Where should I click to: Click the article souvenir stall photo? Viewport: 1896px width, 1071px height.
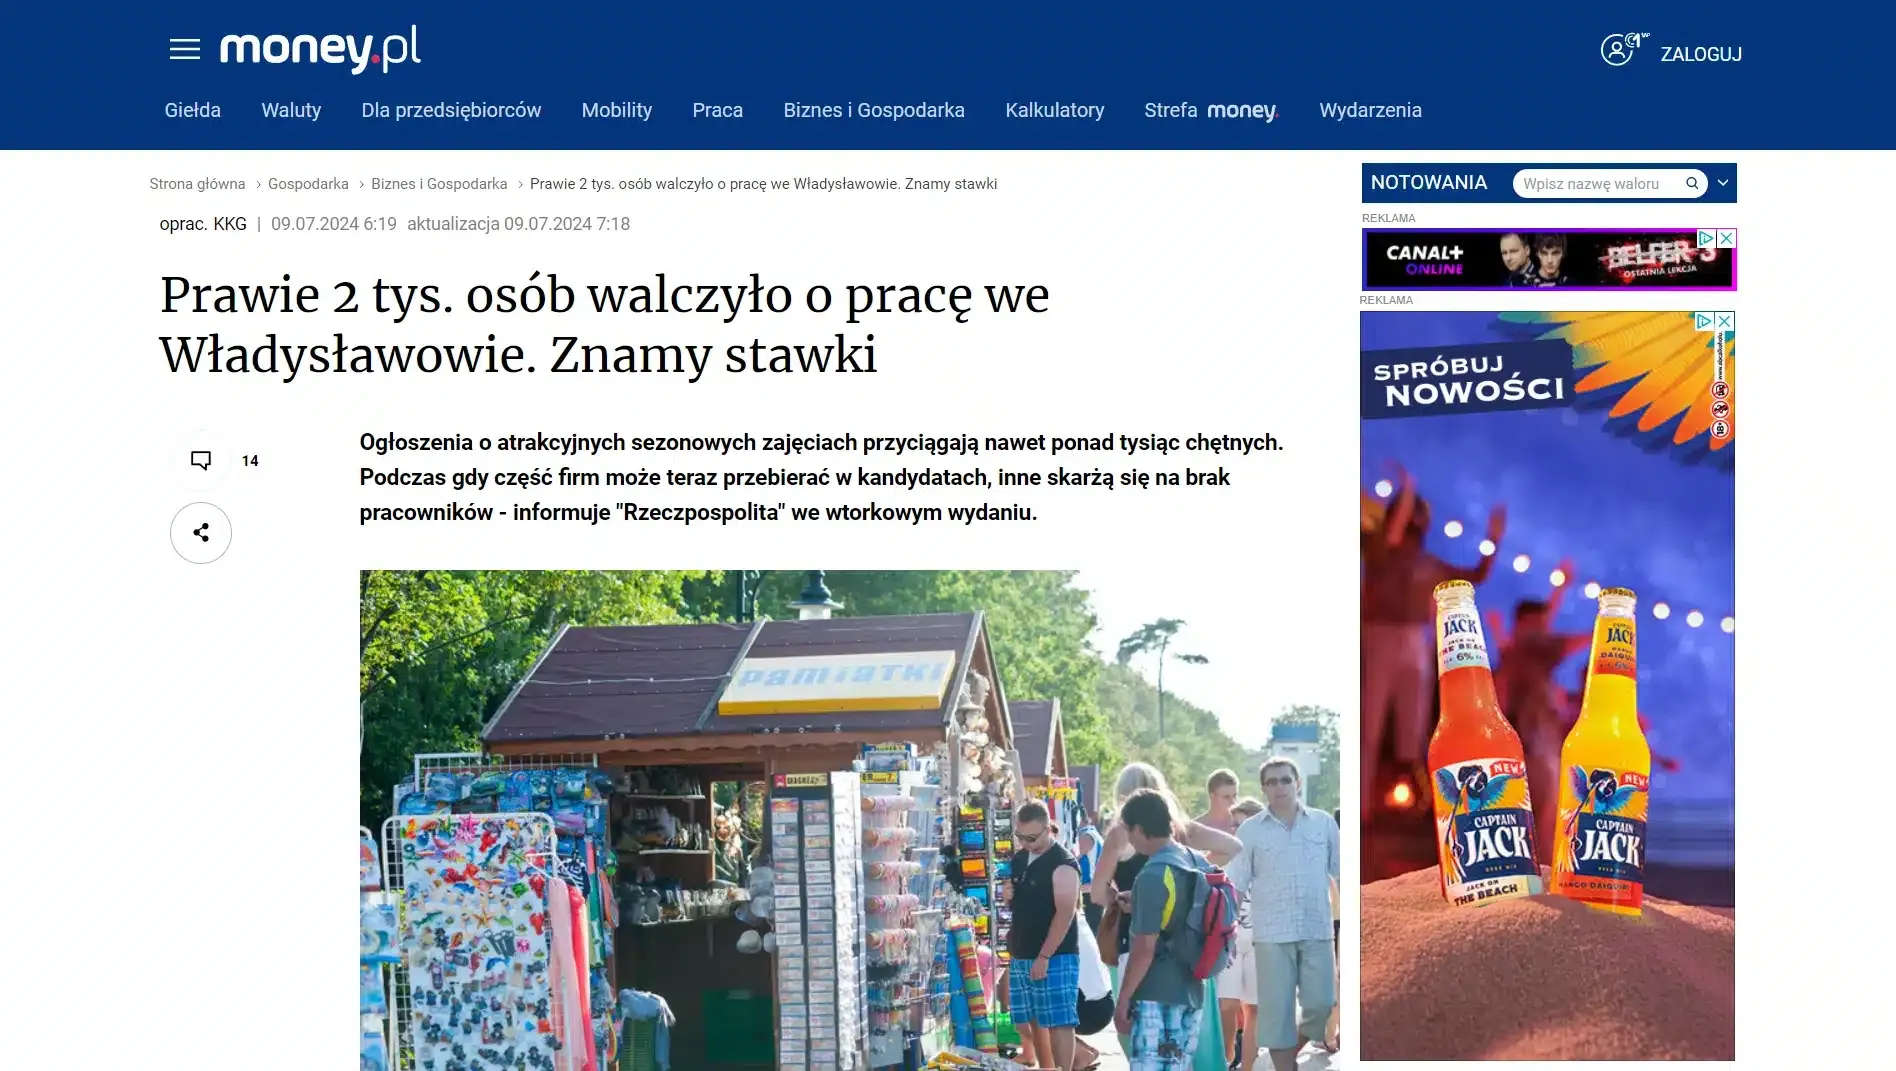tap(849, 820)
